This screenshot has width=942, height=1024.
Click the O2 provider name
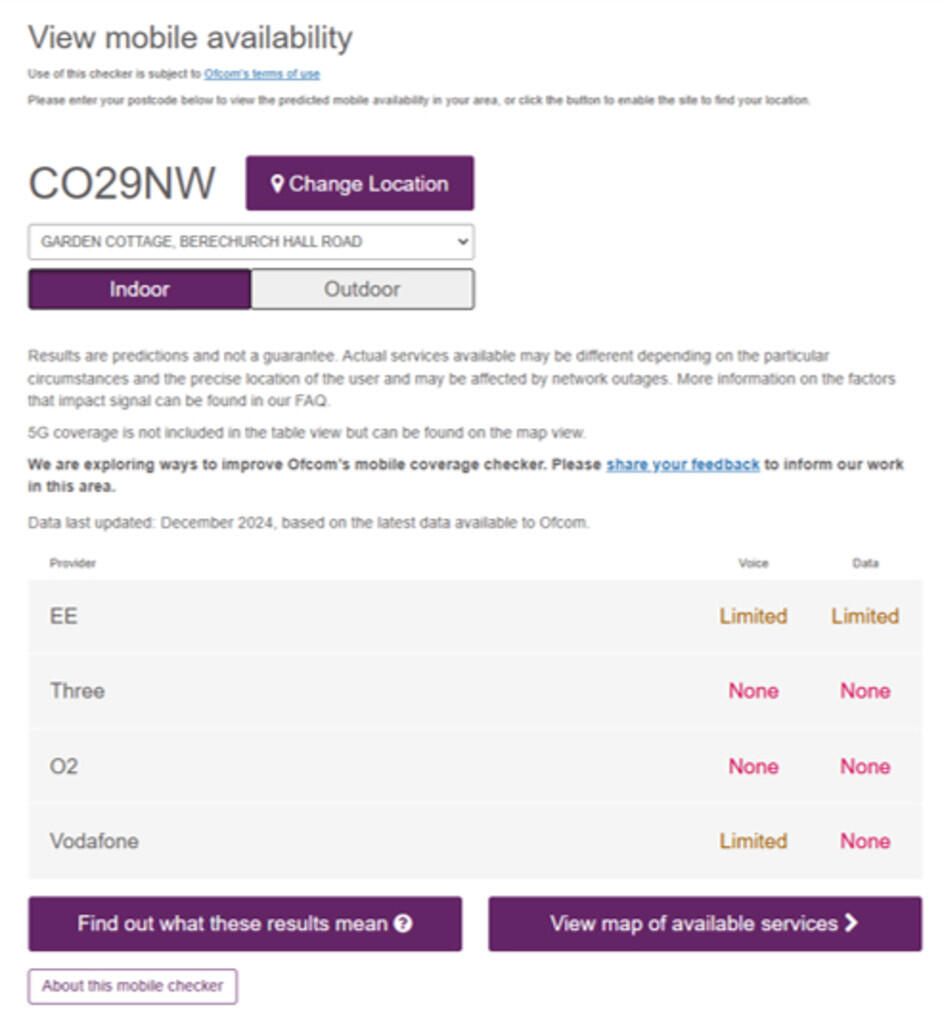[x=64, y=766]
